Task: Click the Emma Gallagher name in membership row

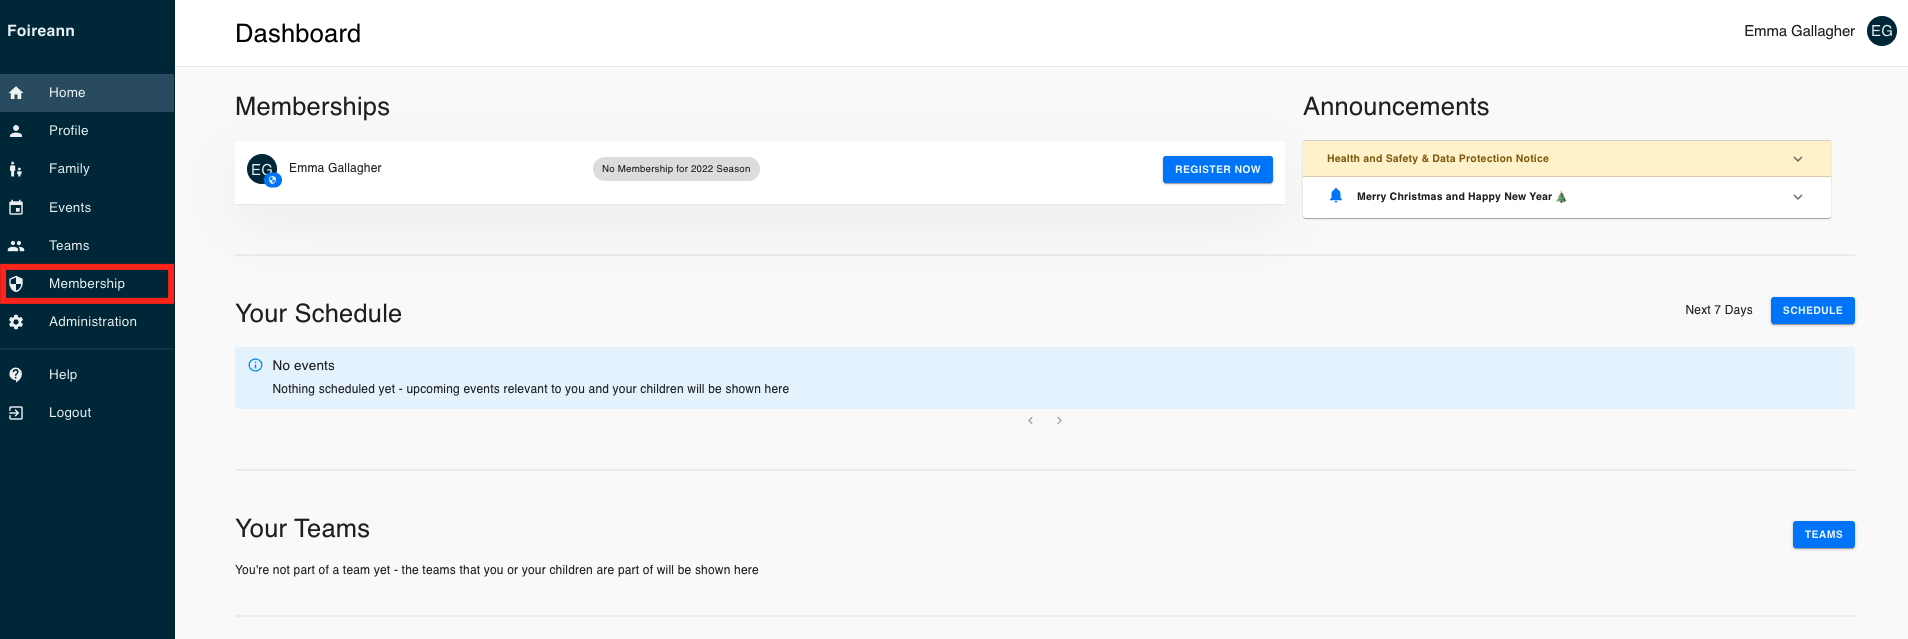Action: (335, 168)
